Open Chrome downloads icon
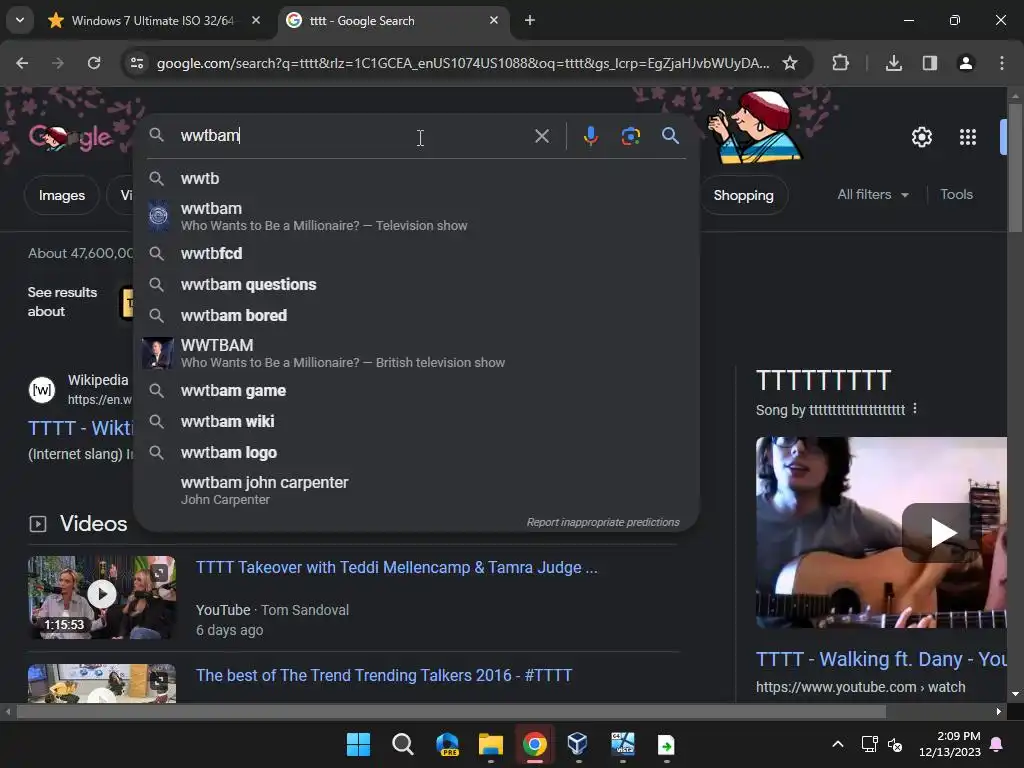This screenshot has width=1024, height=768. click(894, 63)
